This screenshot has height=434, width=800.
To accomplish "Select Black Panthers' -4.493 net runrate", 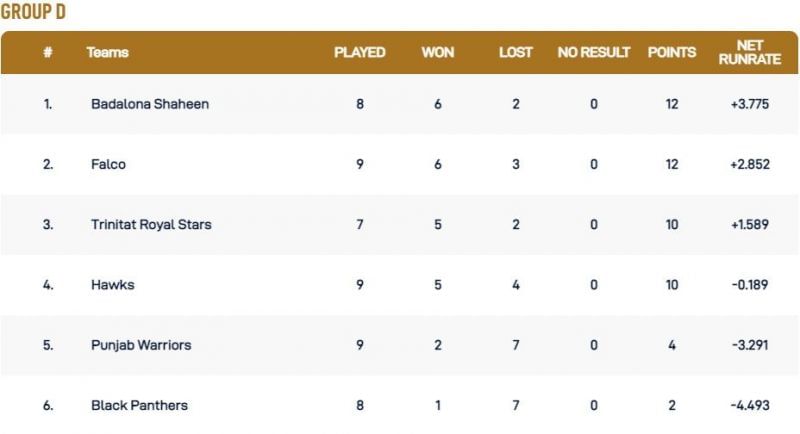I will (751, 405).
